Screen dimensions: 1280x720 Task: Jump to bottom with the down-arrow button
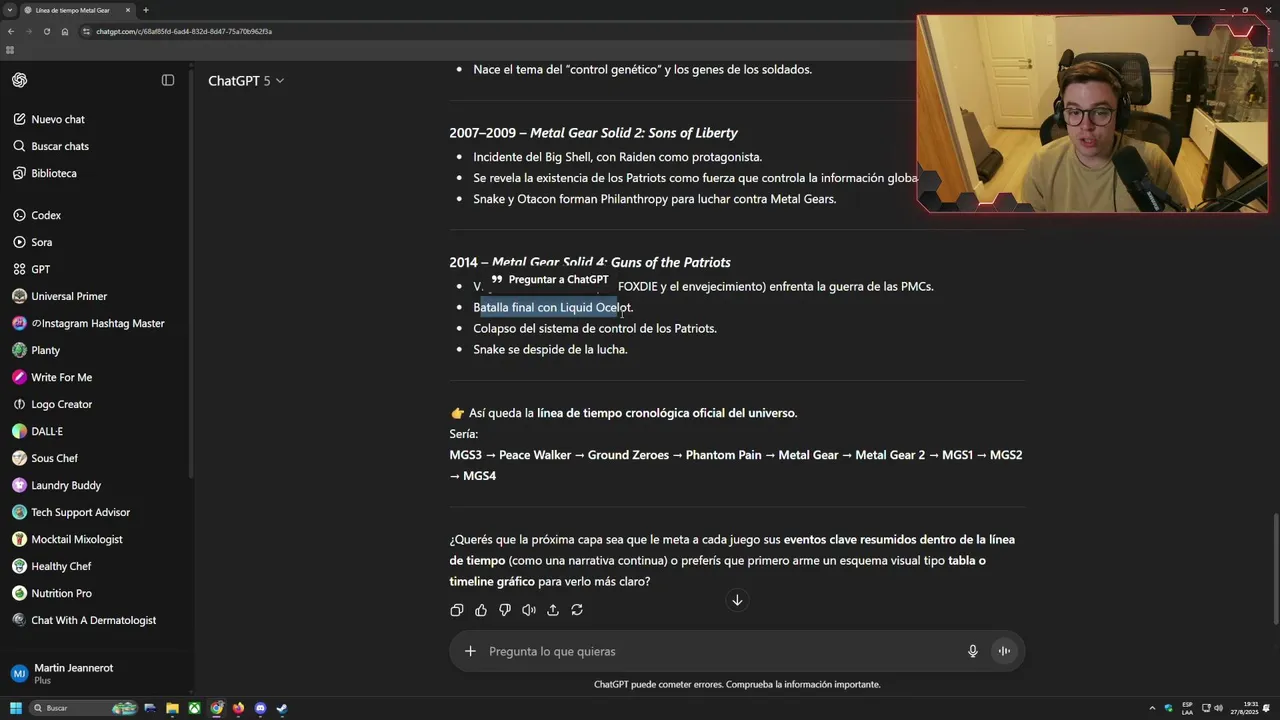(737, 600)
